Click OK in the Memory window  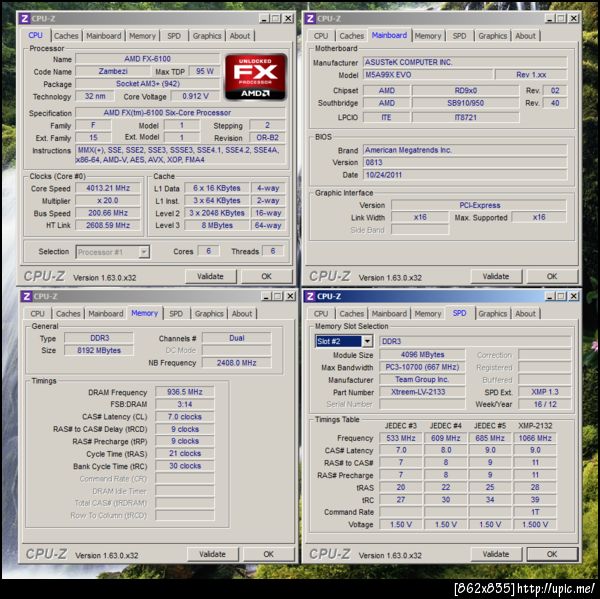point(269,554)
